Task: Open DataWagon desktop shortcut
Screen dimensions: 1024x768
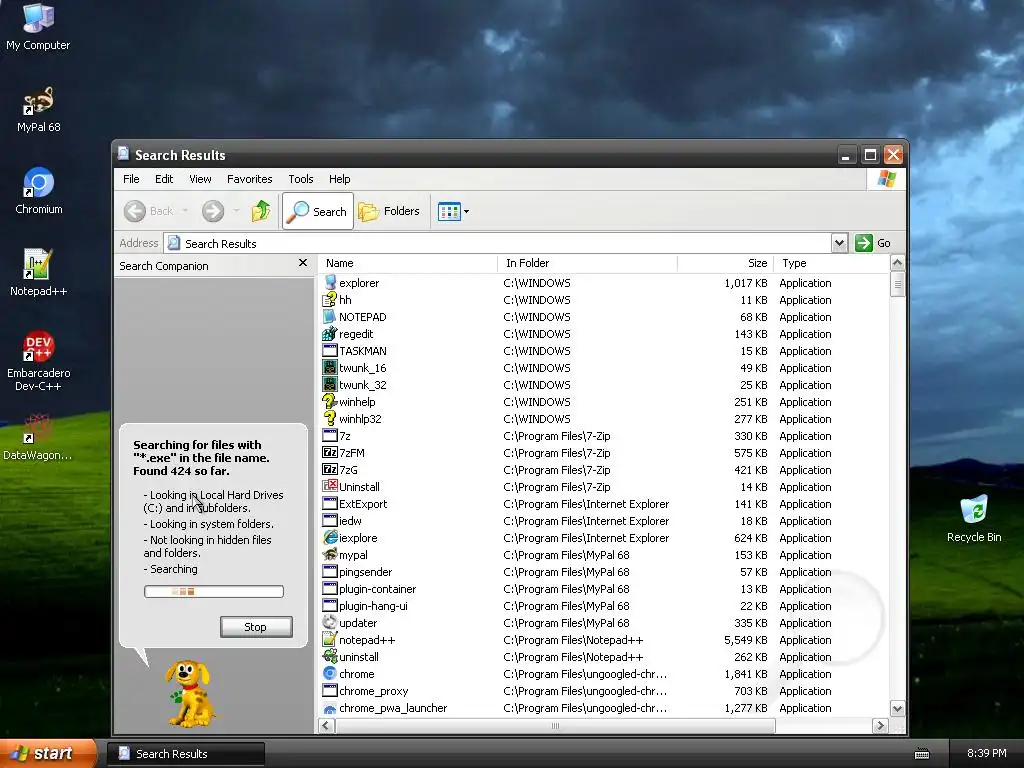Action: [x=38, y=437]
